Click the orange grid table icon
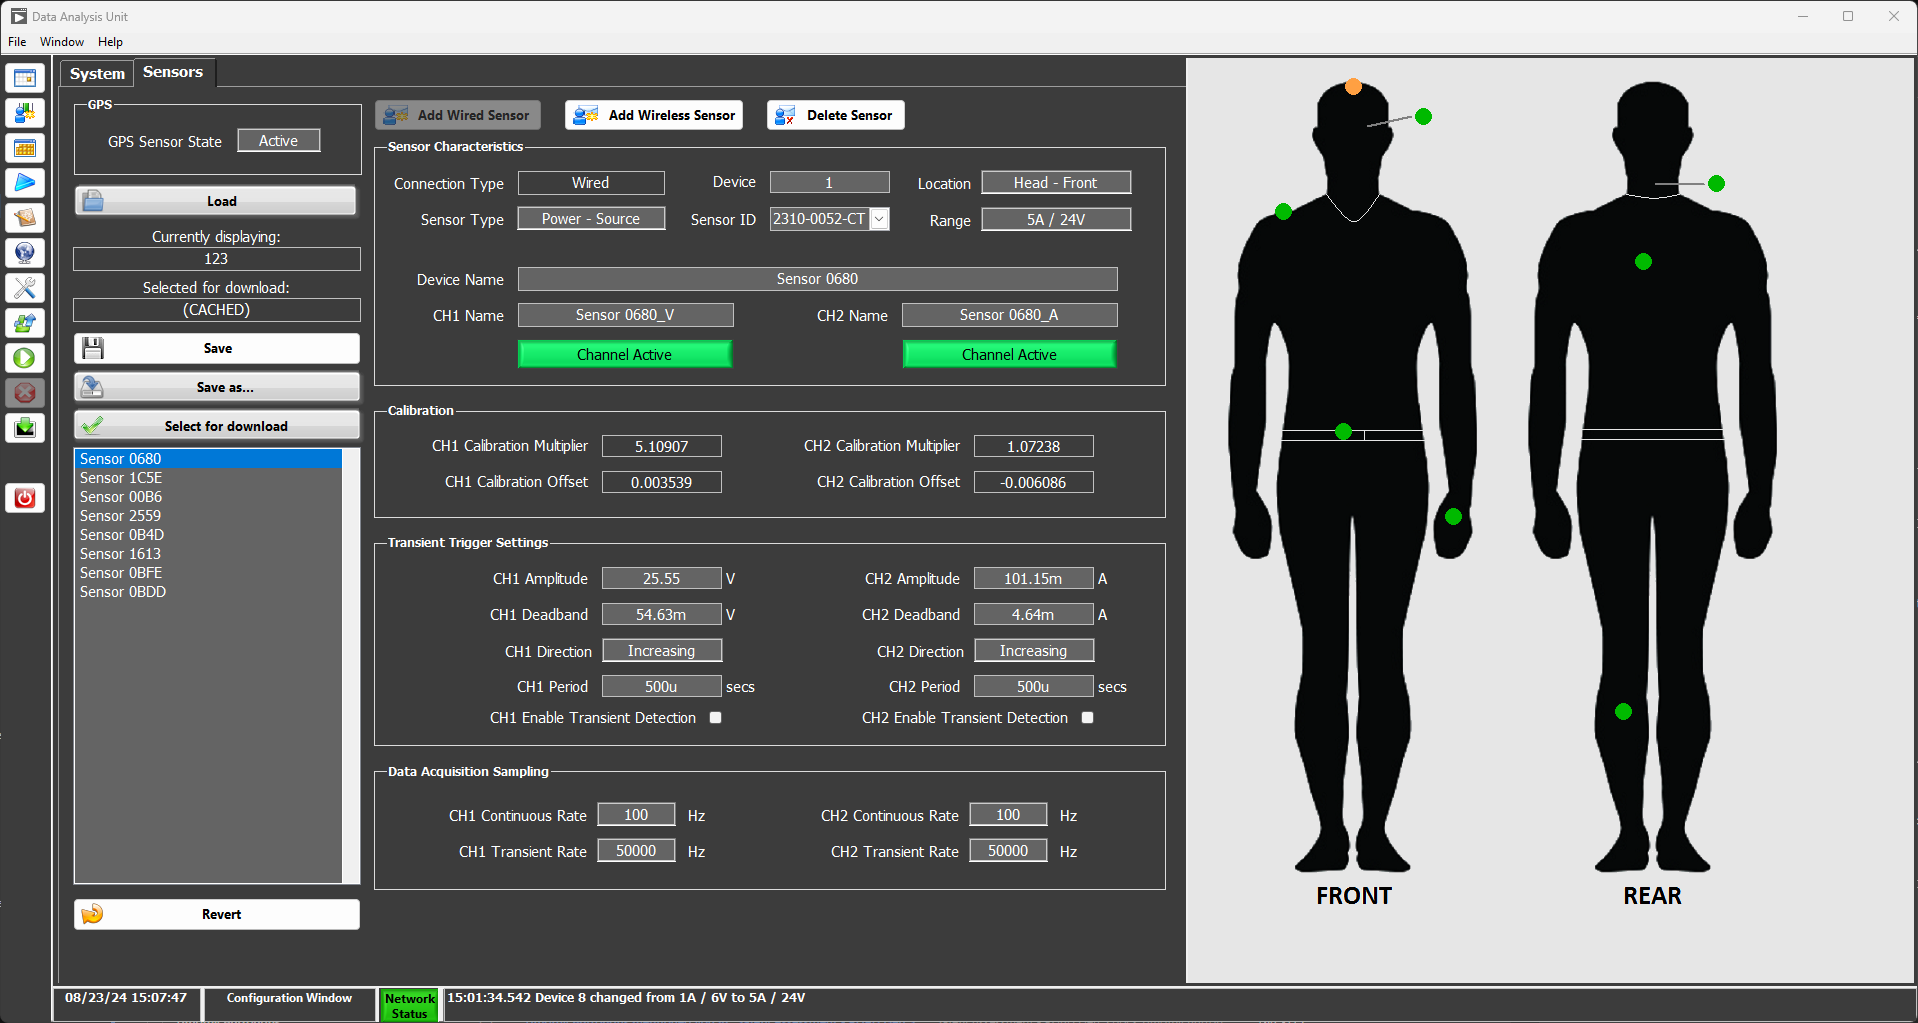 (25, 148)
